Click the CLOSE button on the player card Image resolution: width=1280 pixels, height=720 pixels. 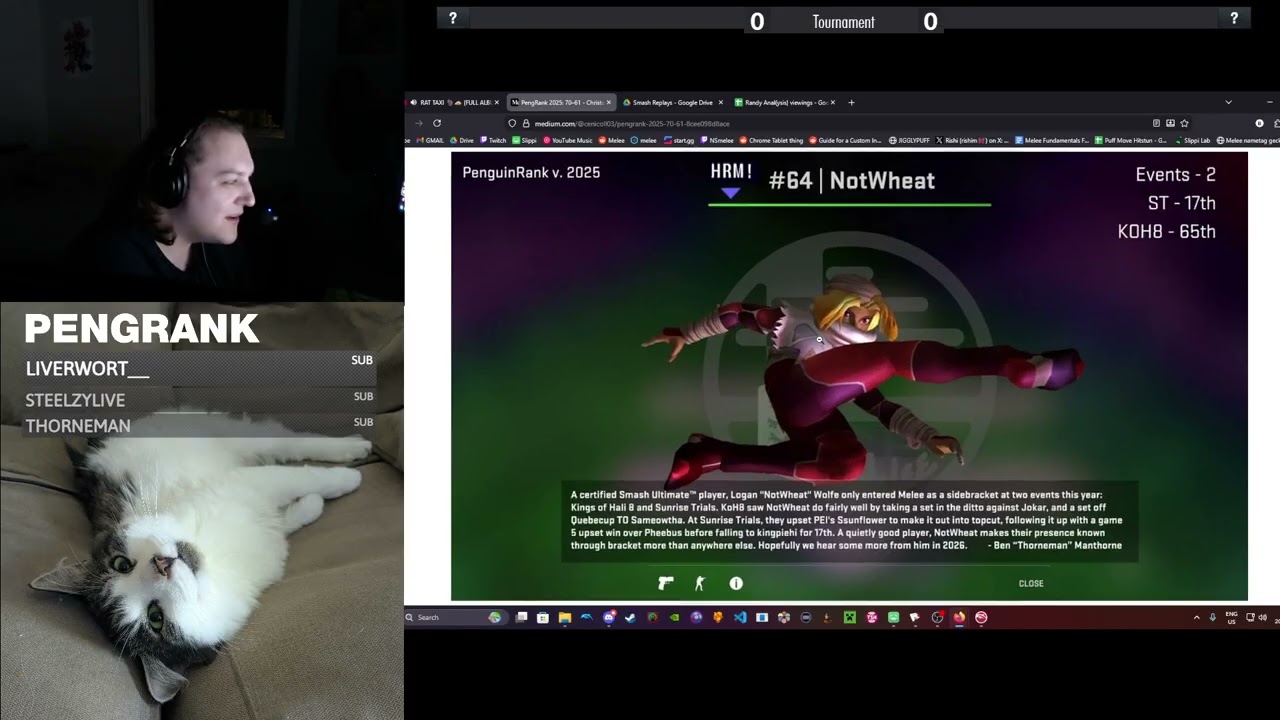click(1031, 583)
